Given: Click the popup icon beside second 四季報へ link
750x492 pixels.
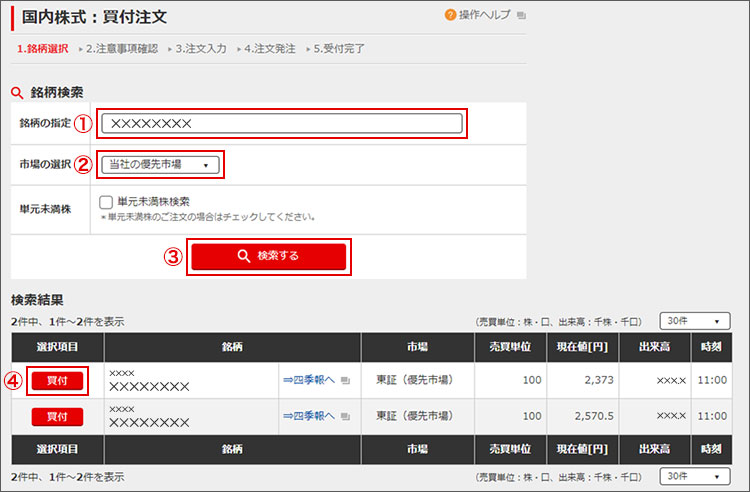Looking at the screenshot, I should point(346,416).
